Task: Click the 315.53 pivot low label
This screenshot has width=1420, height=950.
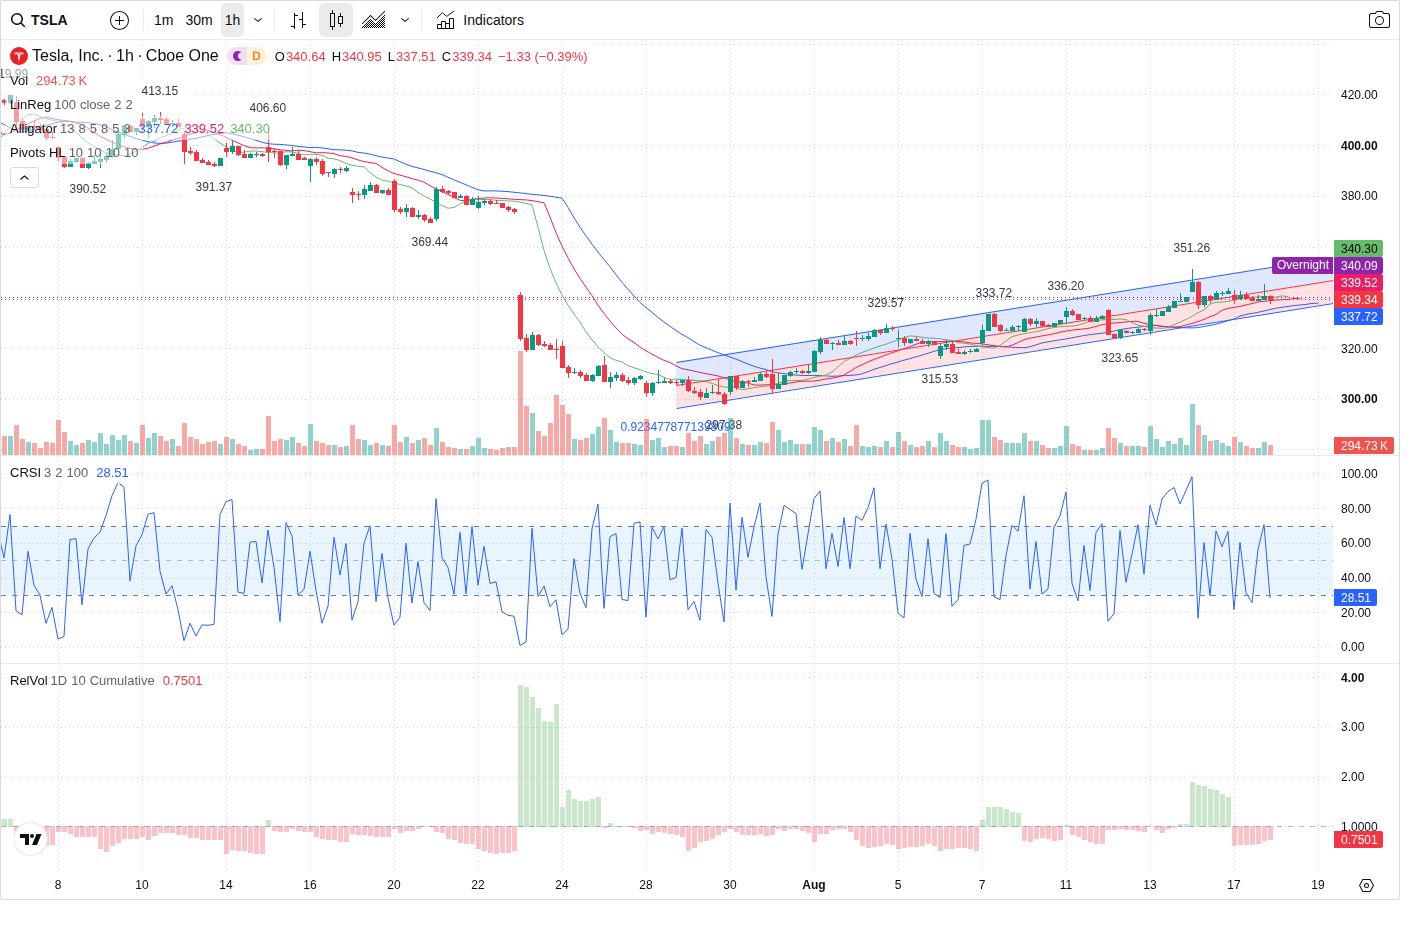Action: tap(940, 379)
